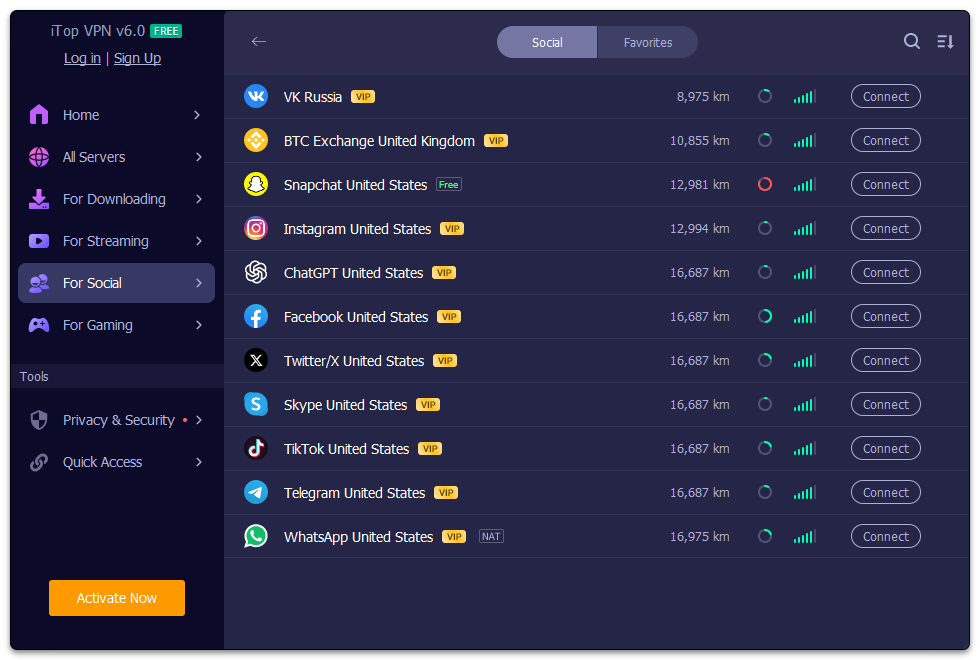Viewport: 980px width, 660px height.
Task: Toggle favorite on ChatGPT United States
Action: click(765, 272)
